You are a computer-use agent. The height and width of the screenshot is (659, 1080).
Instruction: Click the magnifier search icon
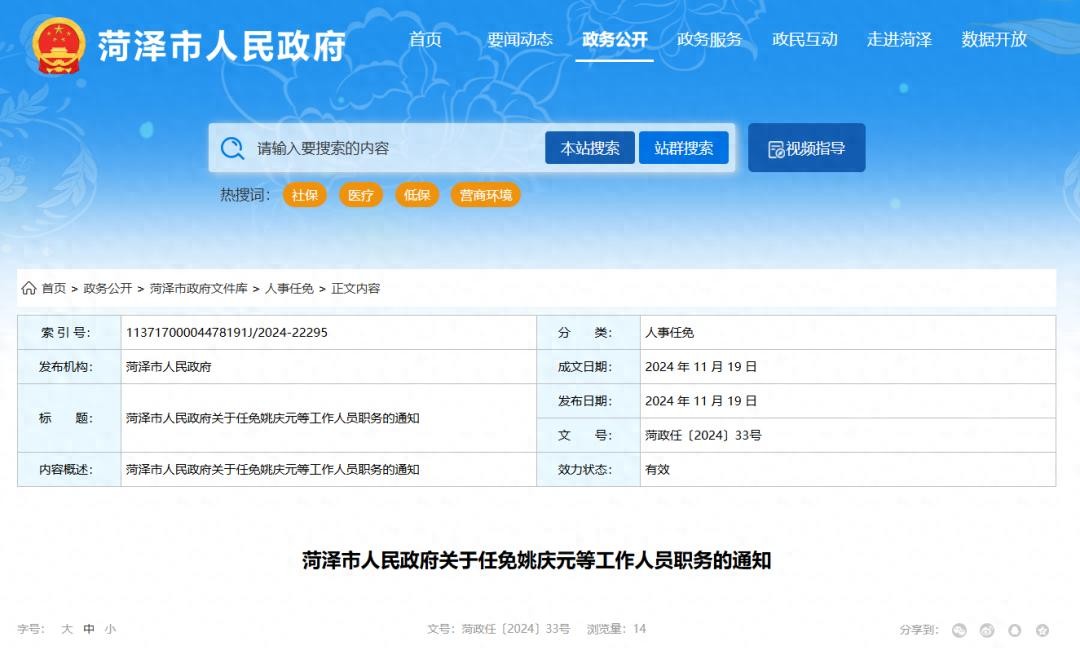tap(233, 148)
